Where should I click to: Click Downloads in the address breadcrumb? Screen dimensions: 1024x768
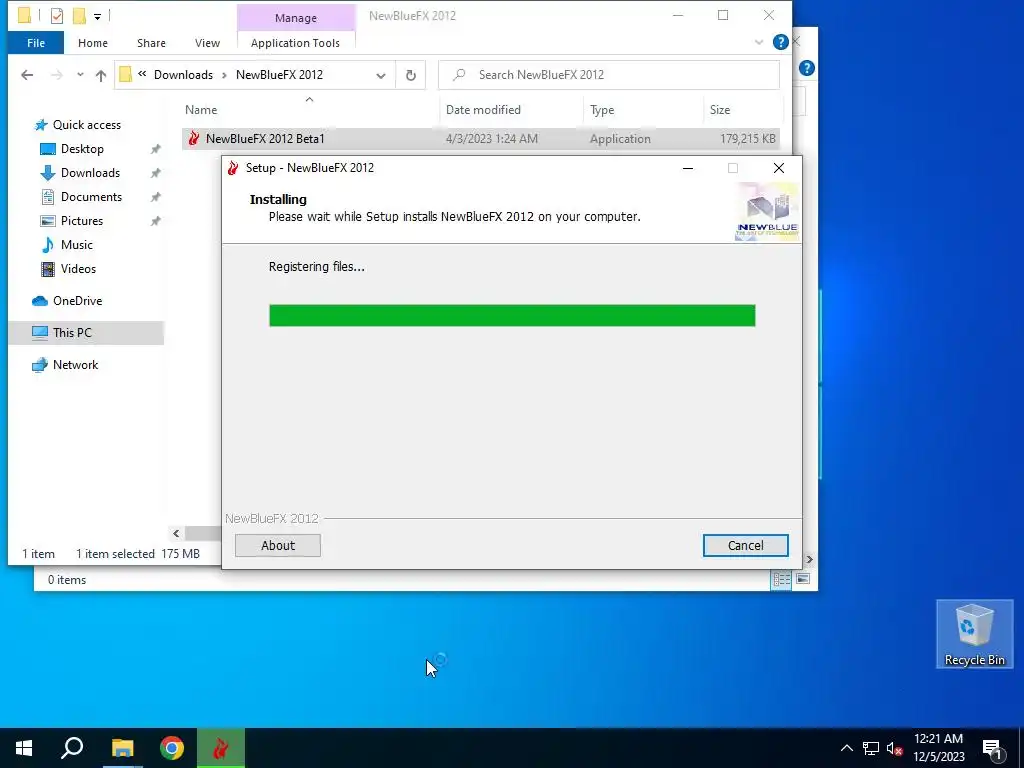point(184,74)
